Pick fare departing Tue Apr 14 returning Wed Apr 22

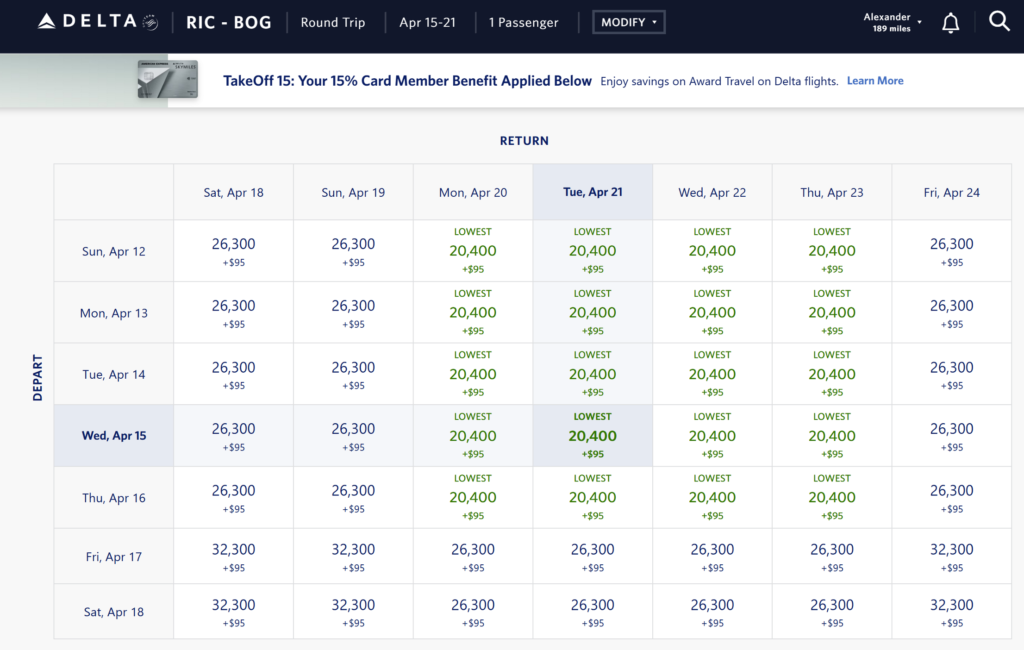point(712,374)
